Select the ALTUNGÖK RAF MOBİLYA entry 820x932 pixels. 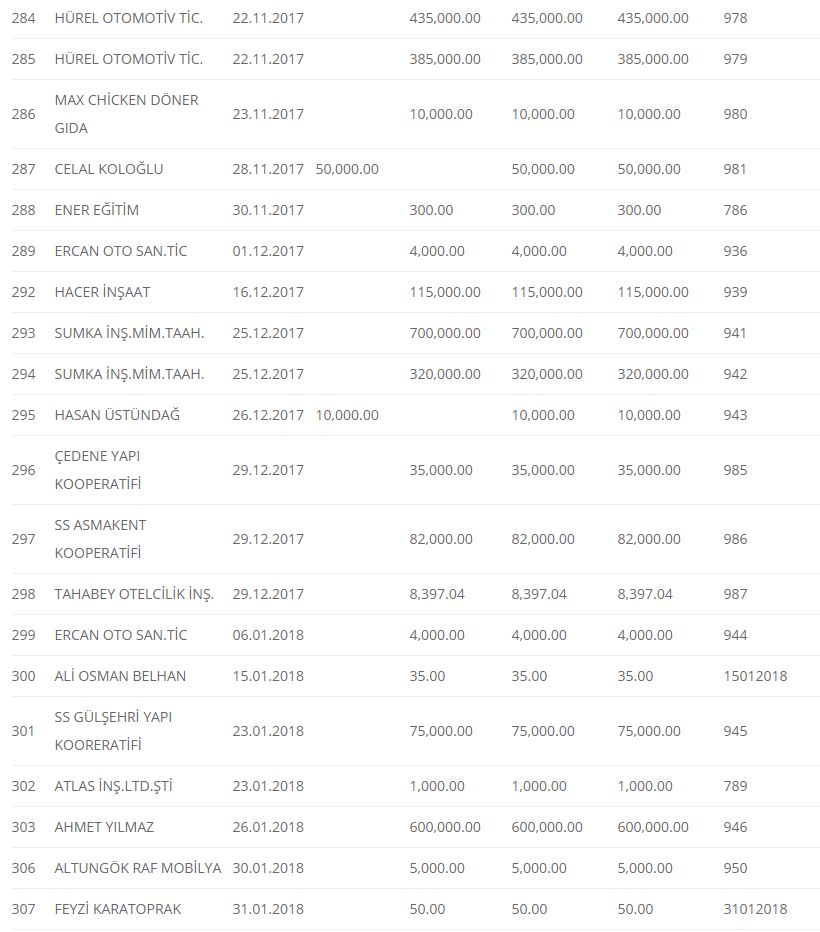[x=138, y=868]
